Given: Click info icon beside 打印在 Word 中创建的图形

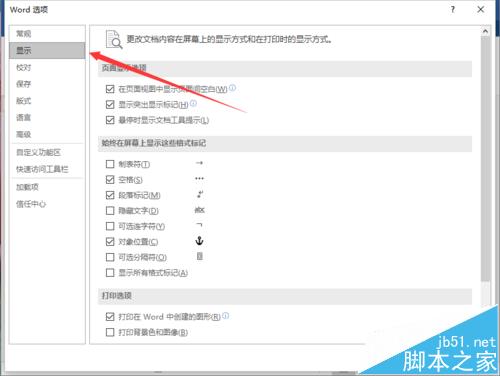Looking at the screenshot, I should pyautogui.click(x=225, y=315).
